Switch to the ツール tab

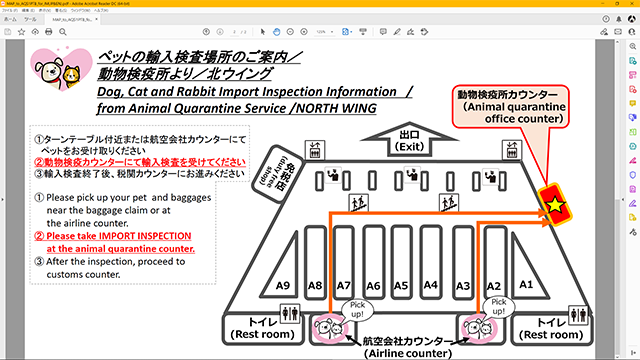pos(30,19)
